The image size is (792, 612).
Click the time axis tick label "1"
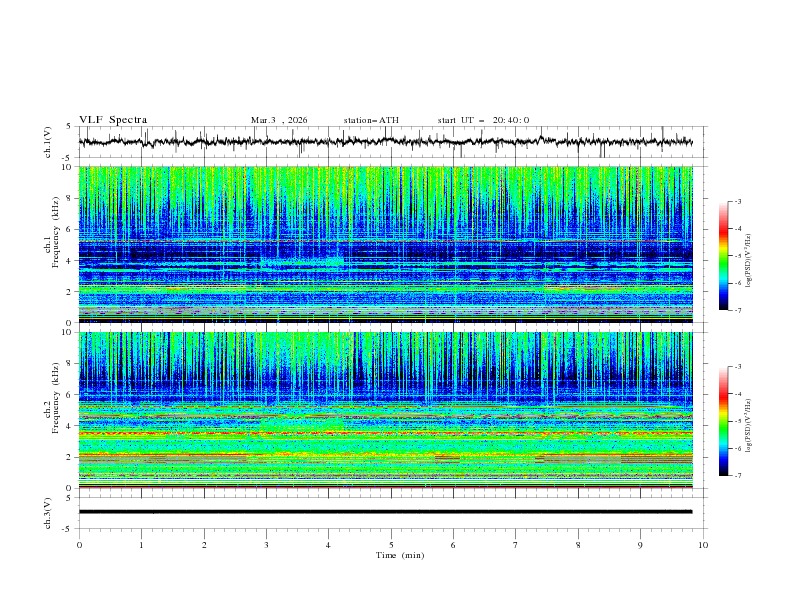point(141,545)
